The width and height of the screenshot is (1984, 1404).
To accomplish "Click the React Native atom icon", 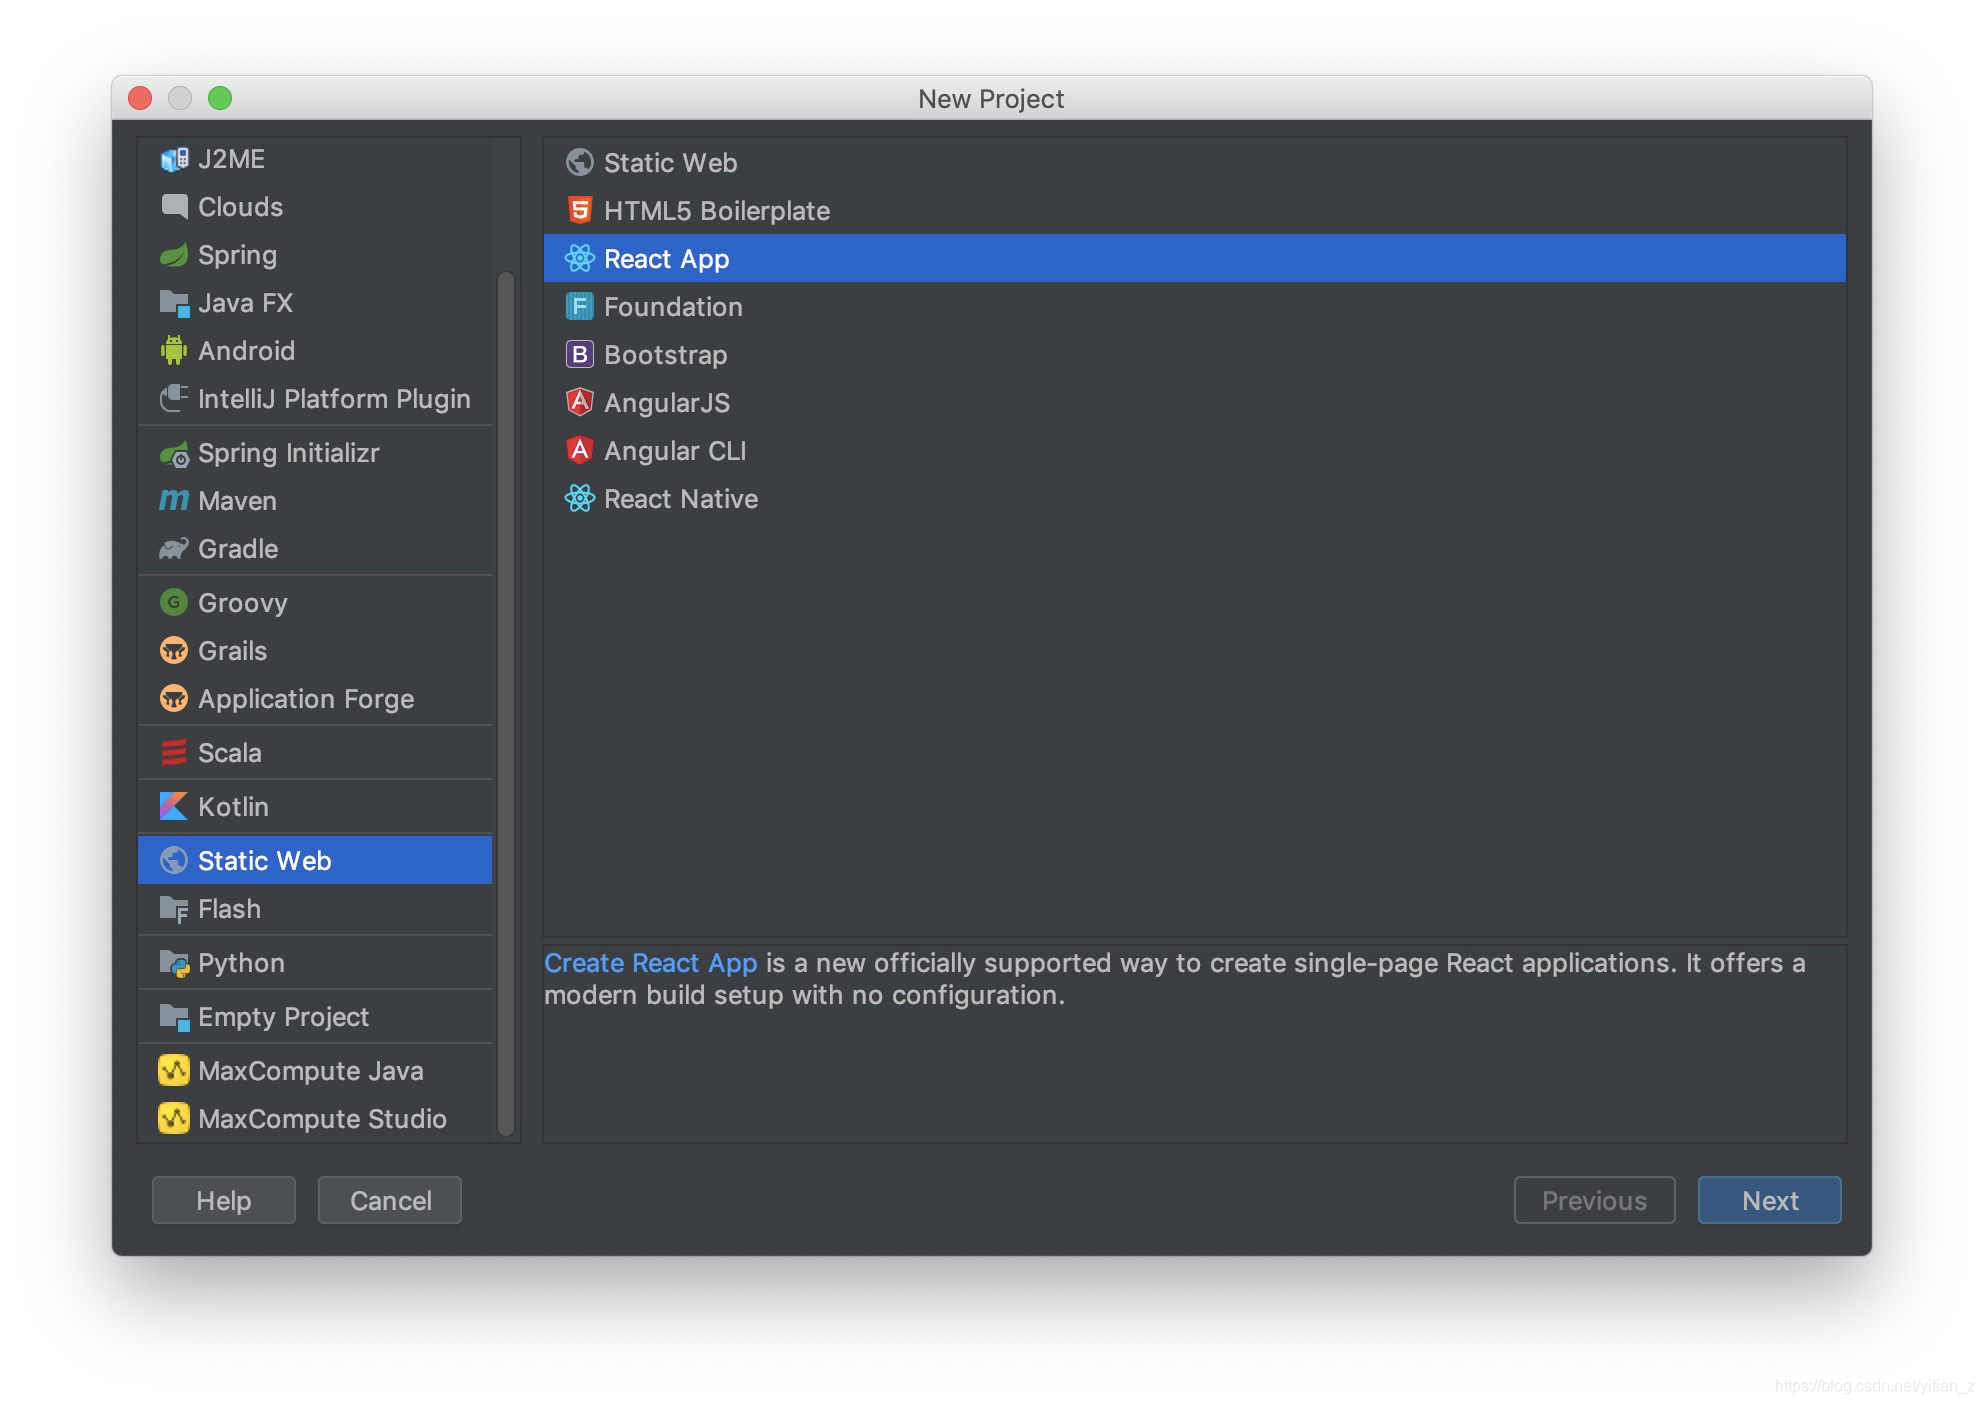I will coord(579,498).
